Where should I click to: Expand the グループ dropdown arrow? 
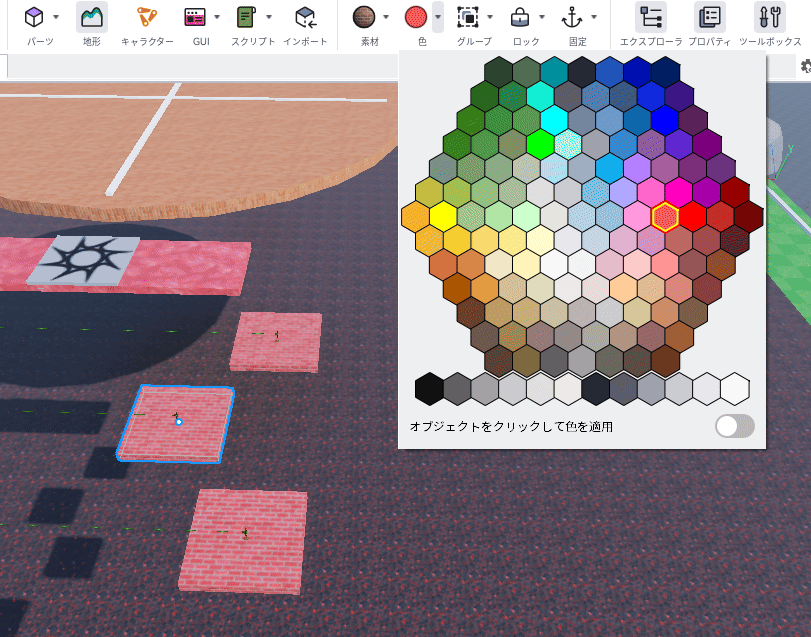(x=490, y=17)
